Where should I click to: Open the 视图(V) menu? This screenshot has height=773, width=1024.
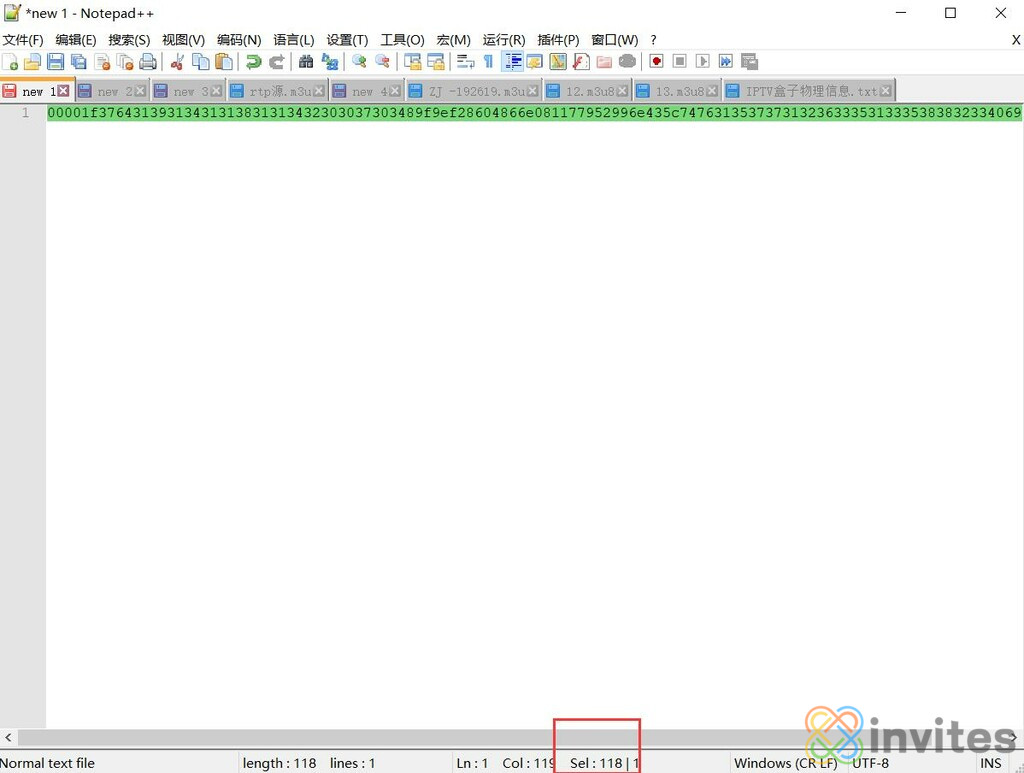click(x=183, y=40)
